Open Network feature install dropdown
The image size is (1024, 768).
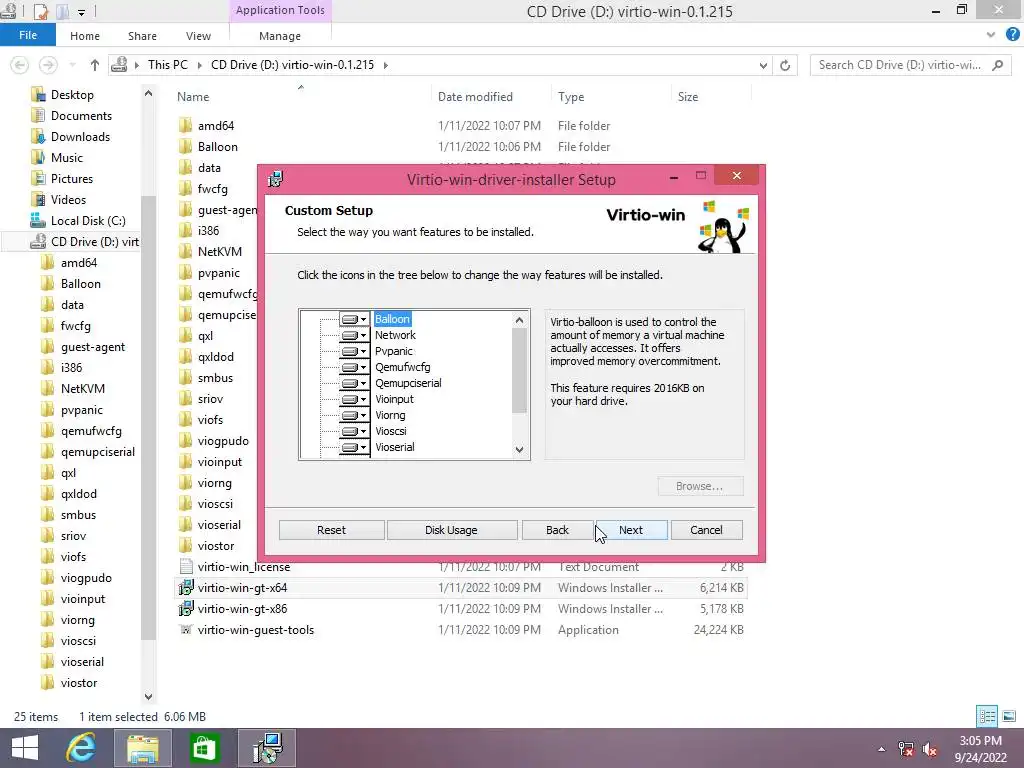[x=354, y=335]
